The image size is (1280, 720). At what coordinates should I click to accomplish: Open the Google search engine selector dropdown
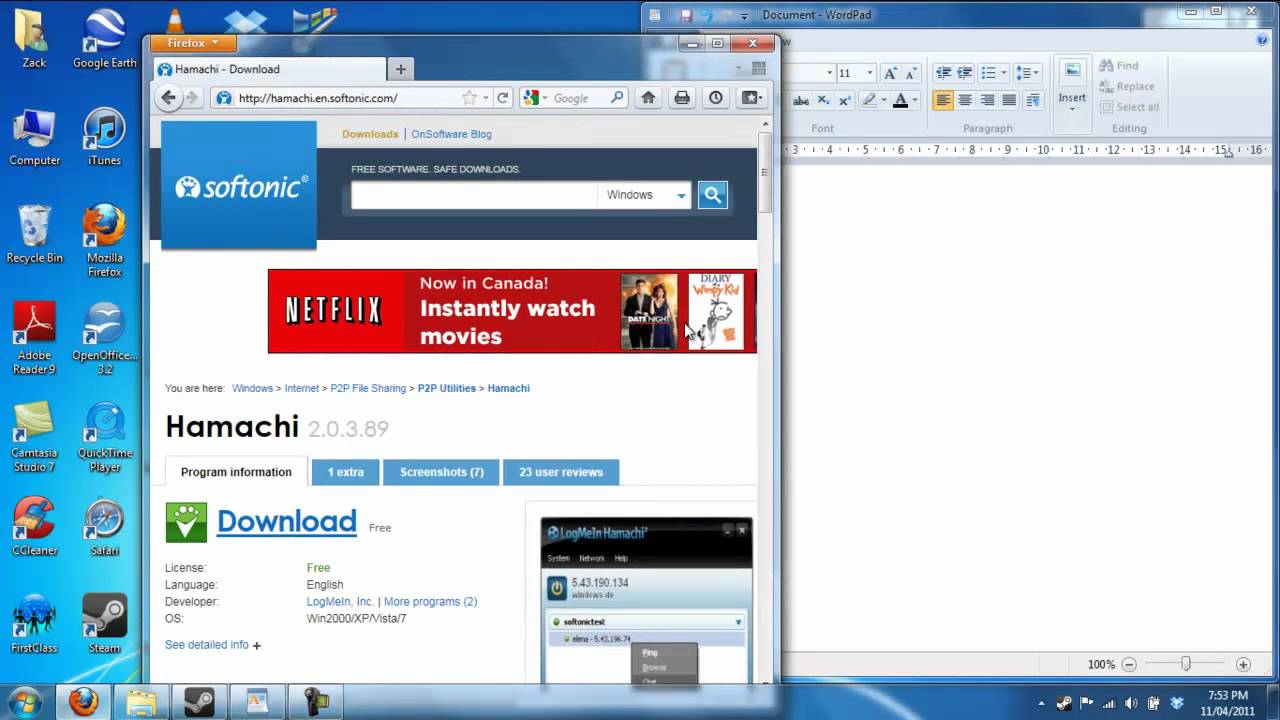(x=535, y=98)
